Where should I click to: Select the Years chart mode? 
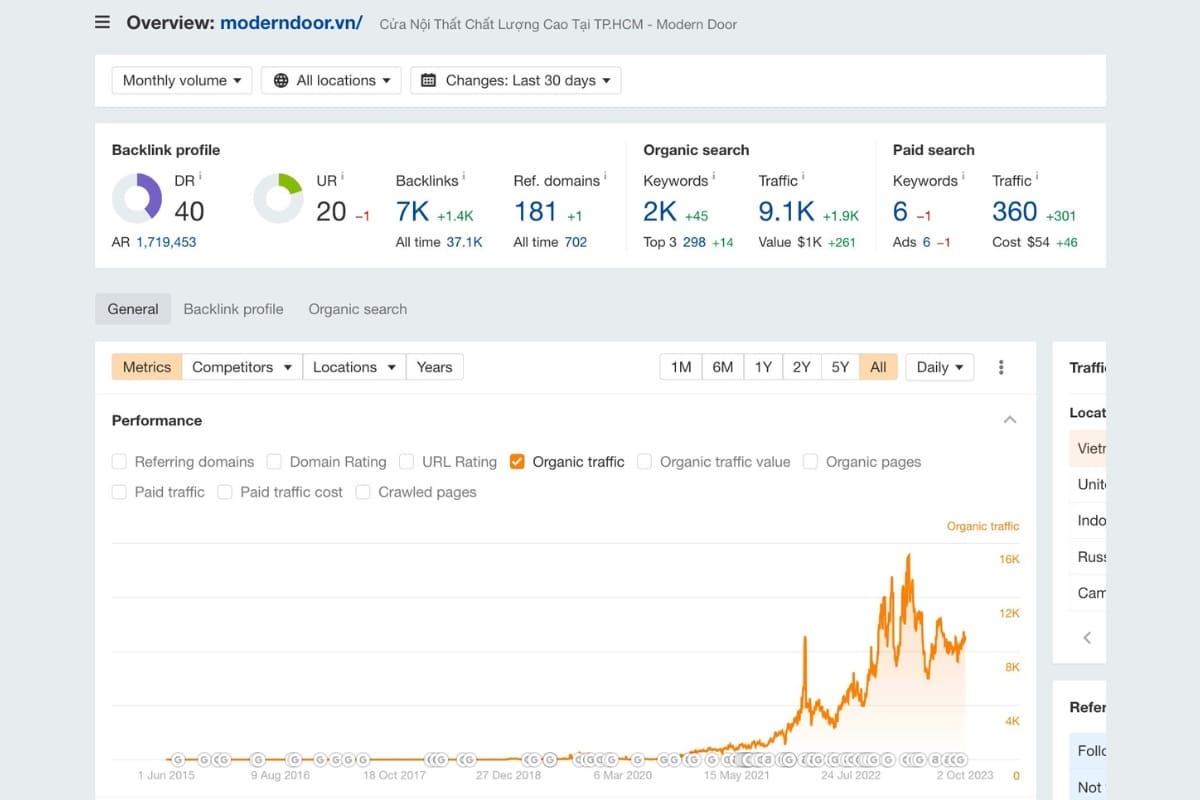tap(435, 367)
